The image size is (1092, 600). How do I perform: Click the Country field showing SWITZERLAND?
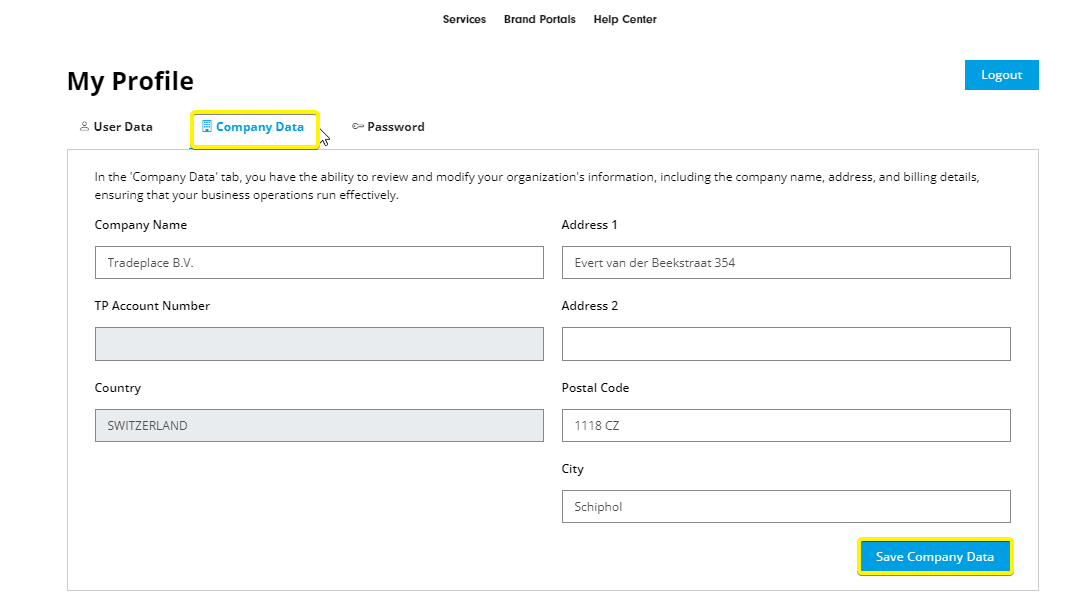point(319,425)
